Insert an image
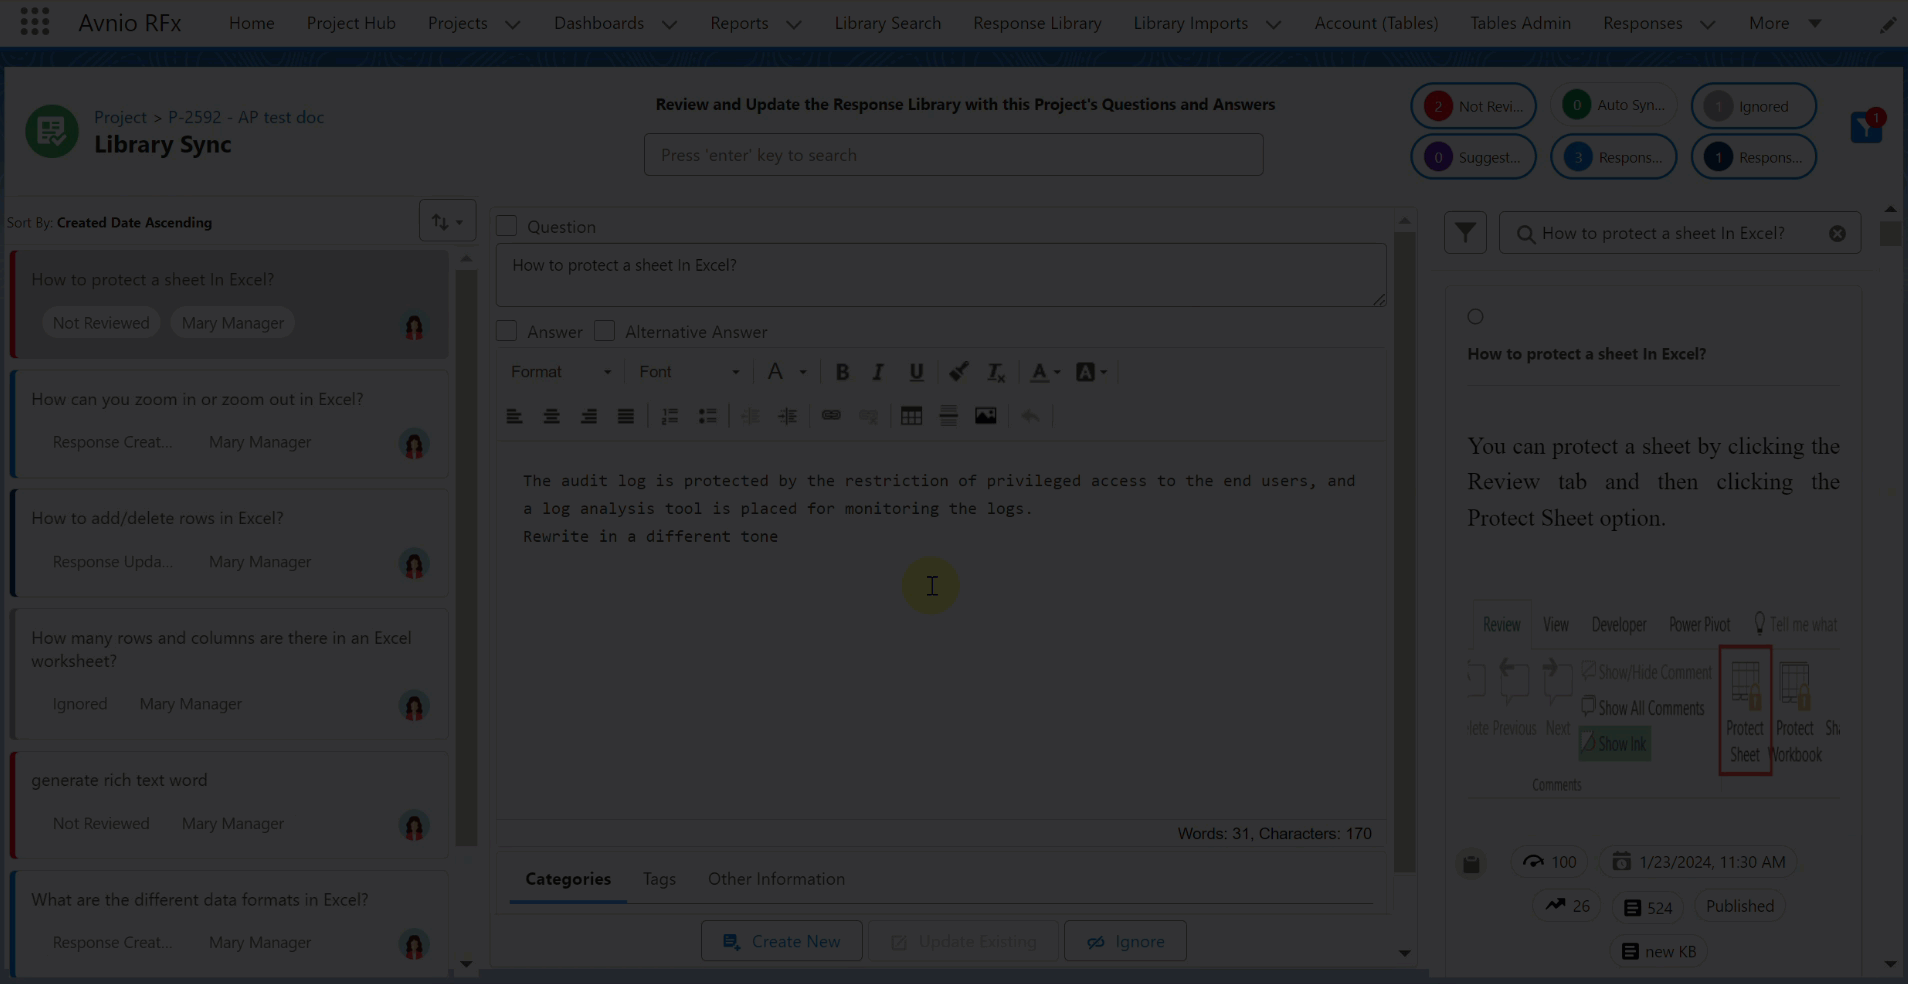Viewport: 1908px width, 984px height. [x=986, y=416]
